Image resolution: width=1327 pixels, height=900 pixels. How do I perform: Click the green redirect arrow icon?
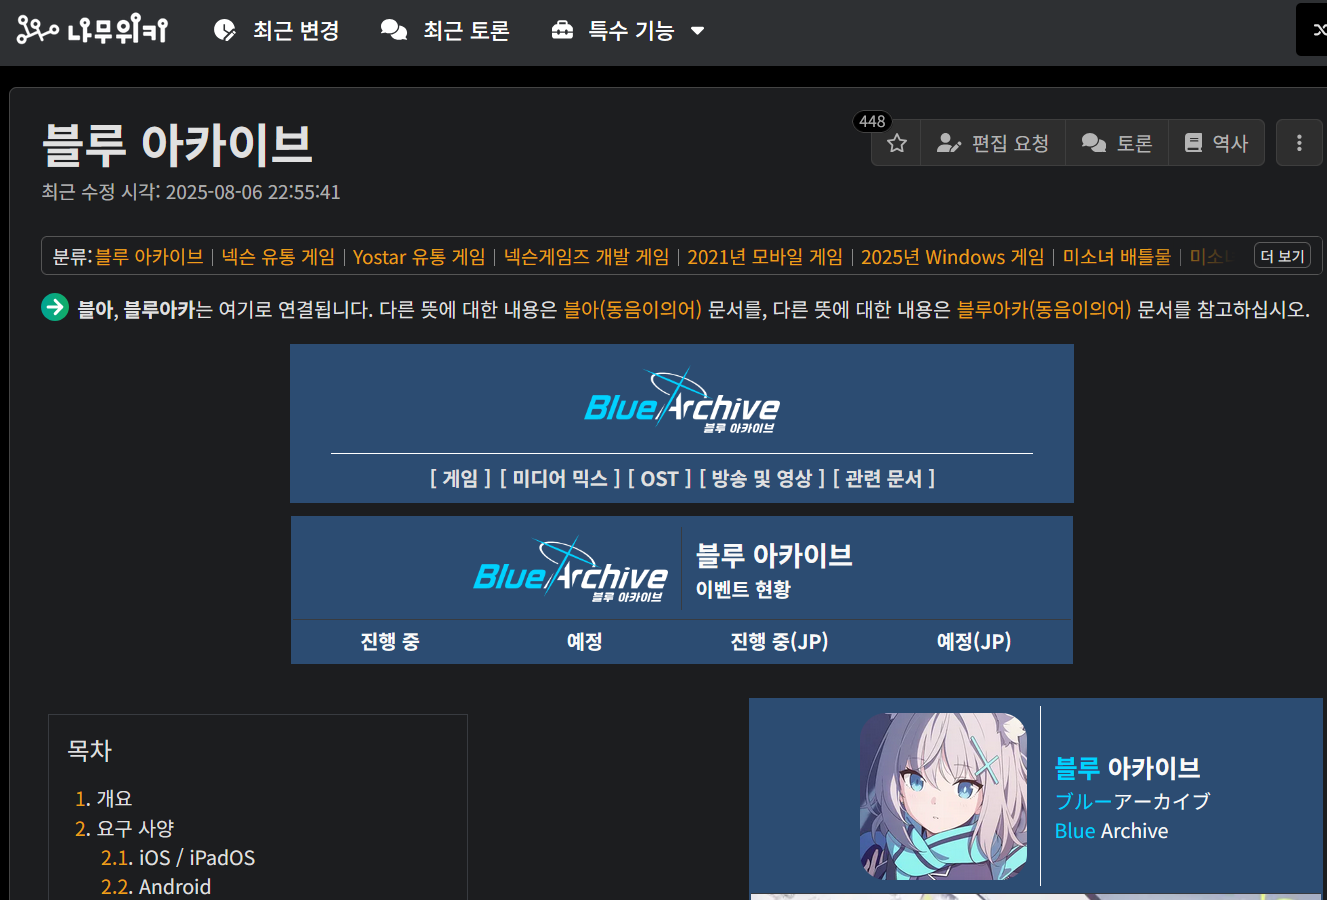coord(55,308)
